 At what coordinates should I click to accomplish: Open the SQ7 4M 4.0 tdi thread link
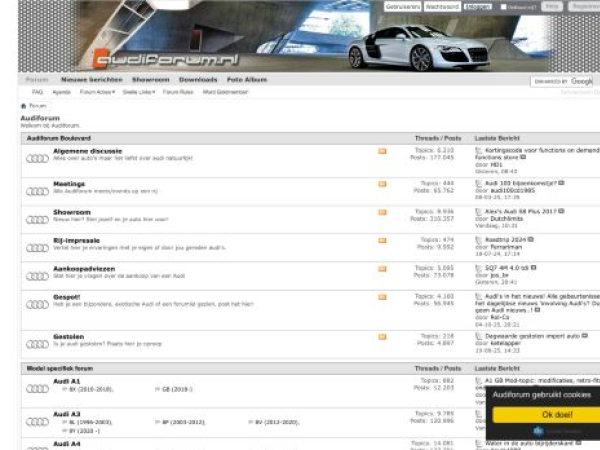[507, 268]
